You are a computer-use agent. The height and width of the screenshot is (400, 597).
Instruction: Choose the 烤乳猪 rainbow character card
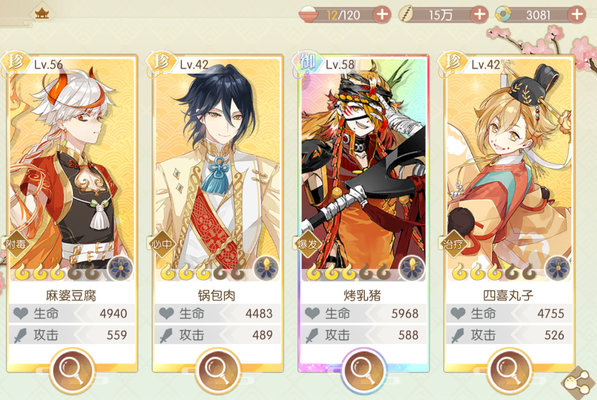click(364, 213)
